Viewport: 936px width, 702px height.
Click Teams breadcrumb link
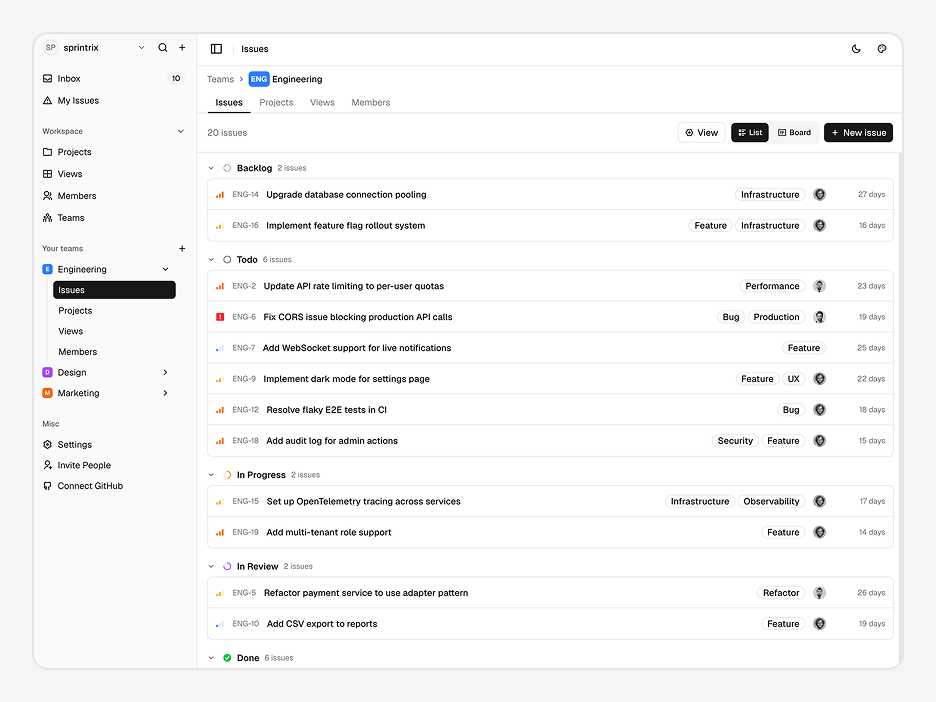[x=220, y=79]
